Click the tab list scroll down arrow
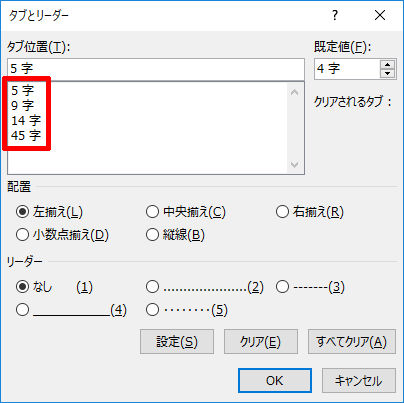404x403 pixels. pos(294,164)
